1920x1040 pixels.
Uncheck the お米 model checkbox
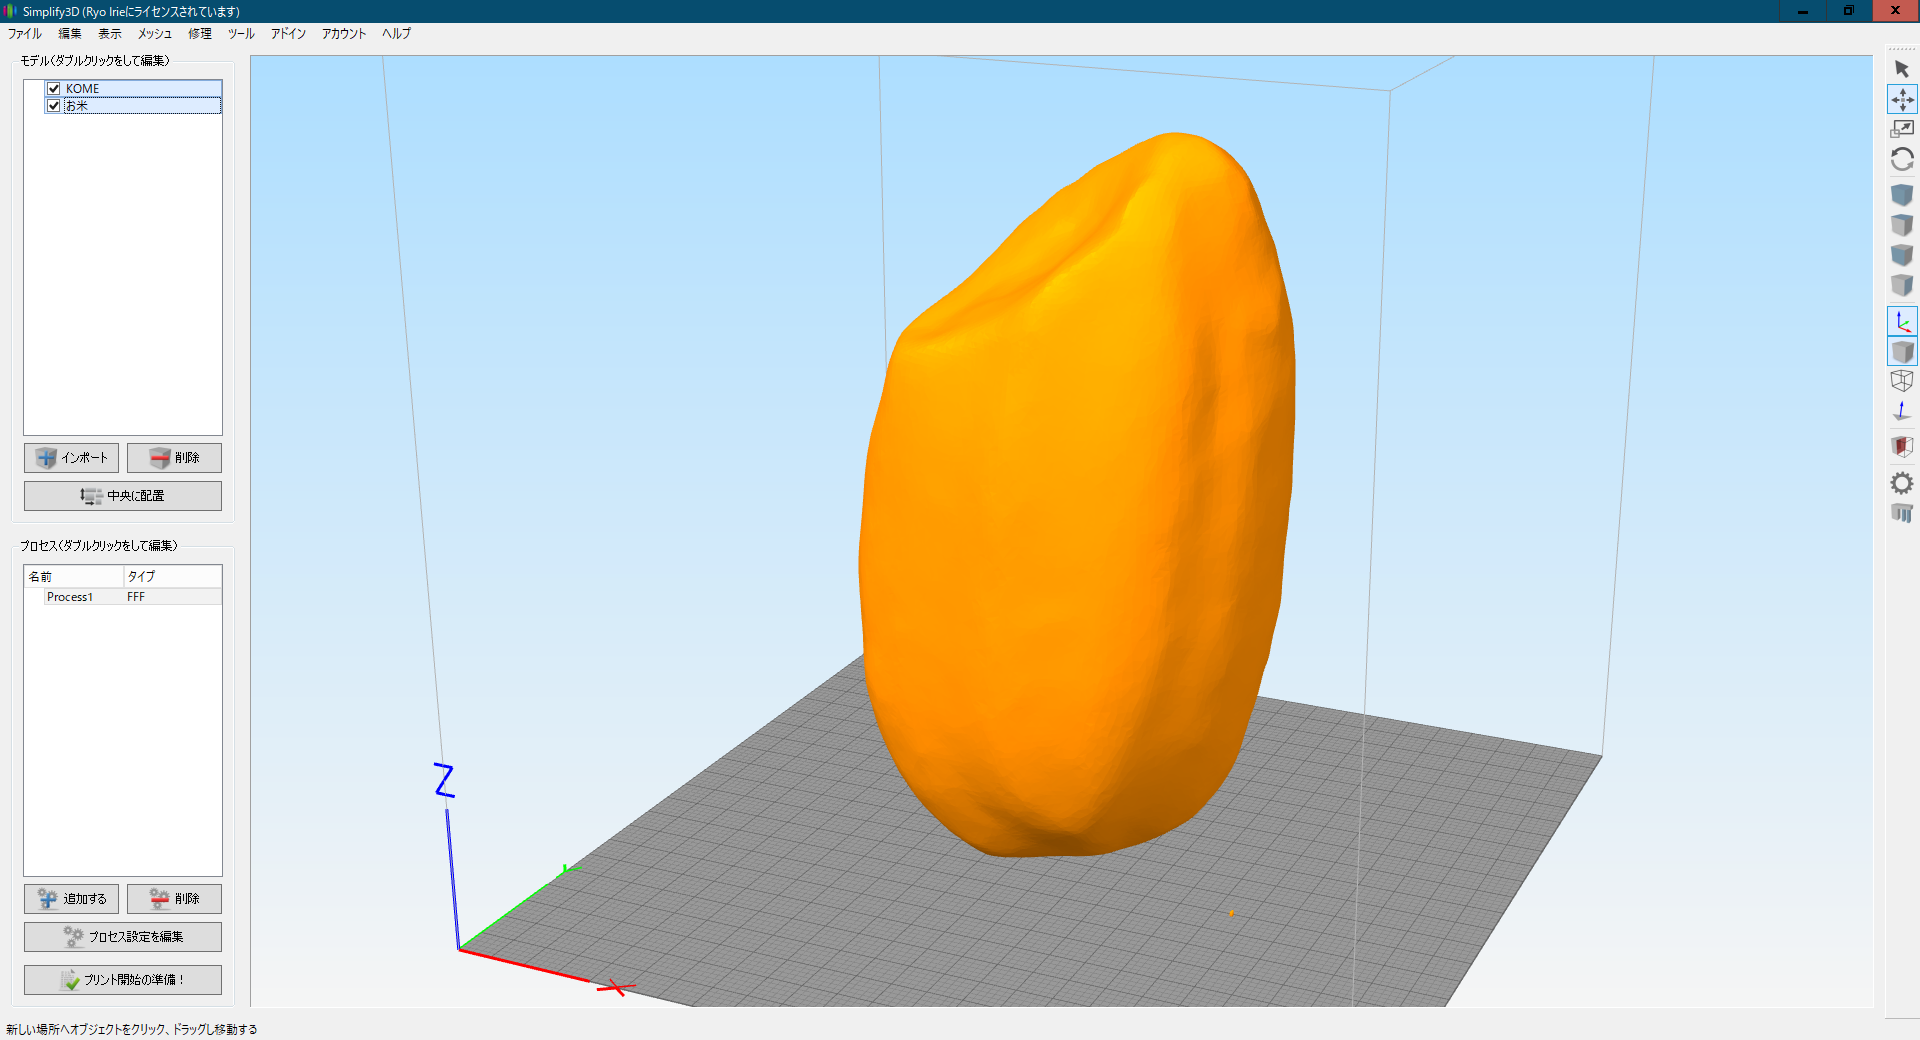tap(54, 105)
